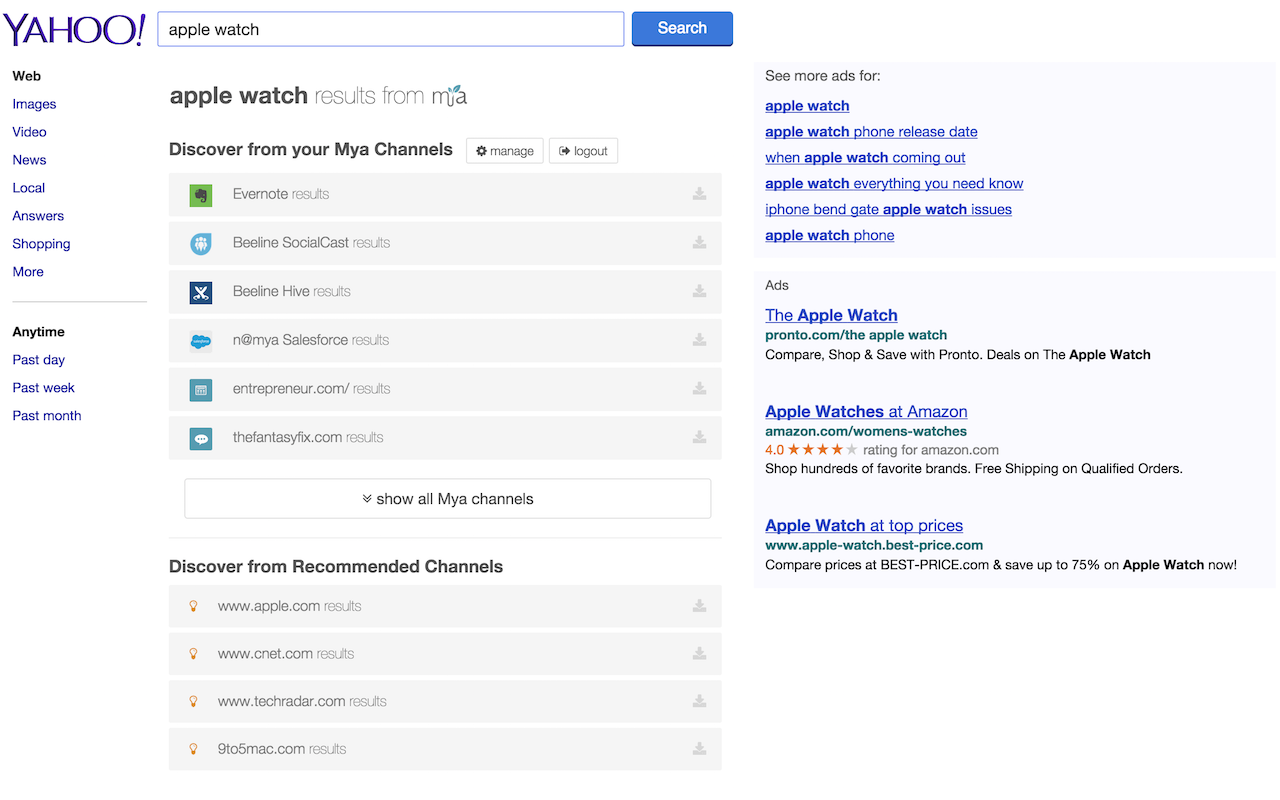Image resolution: width=1280 pixels, height=800 pixels.
Task: Filter results to Past day
Action: click(x=39, y=360)
